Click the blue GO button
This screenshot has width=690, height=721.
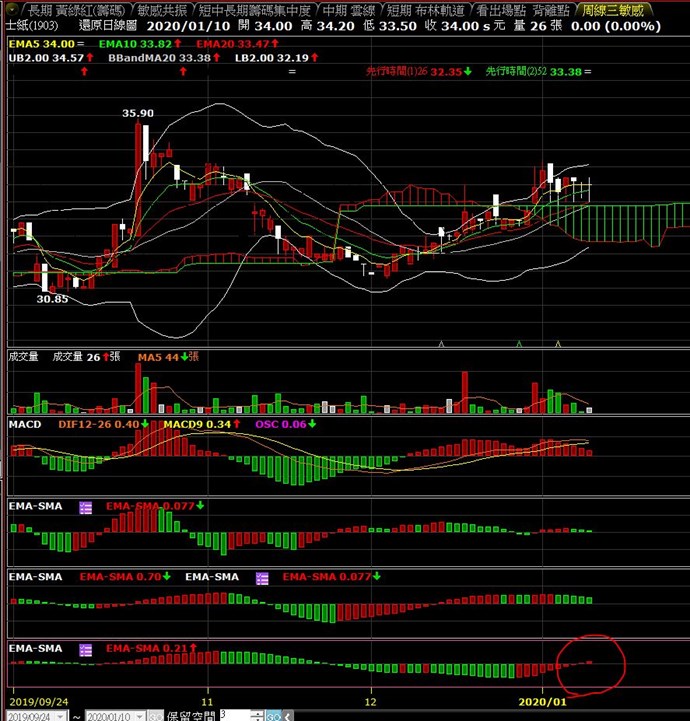coord(273,716)
